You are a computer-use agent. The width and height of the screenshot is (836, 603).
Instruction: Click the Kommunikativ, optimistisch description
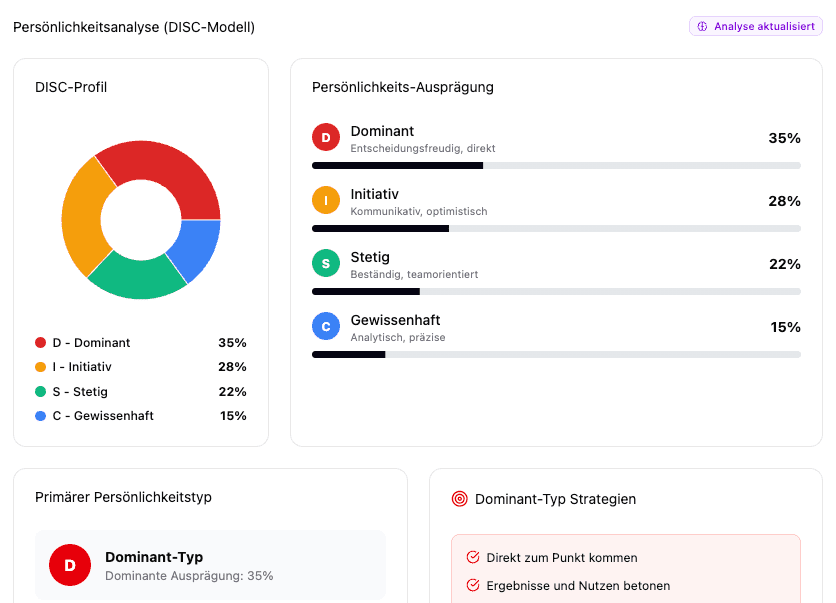click(x=419, y=211)
